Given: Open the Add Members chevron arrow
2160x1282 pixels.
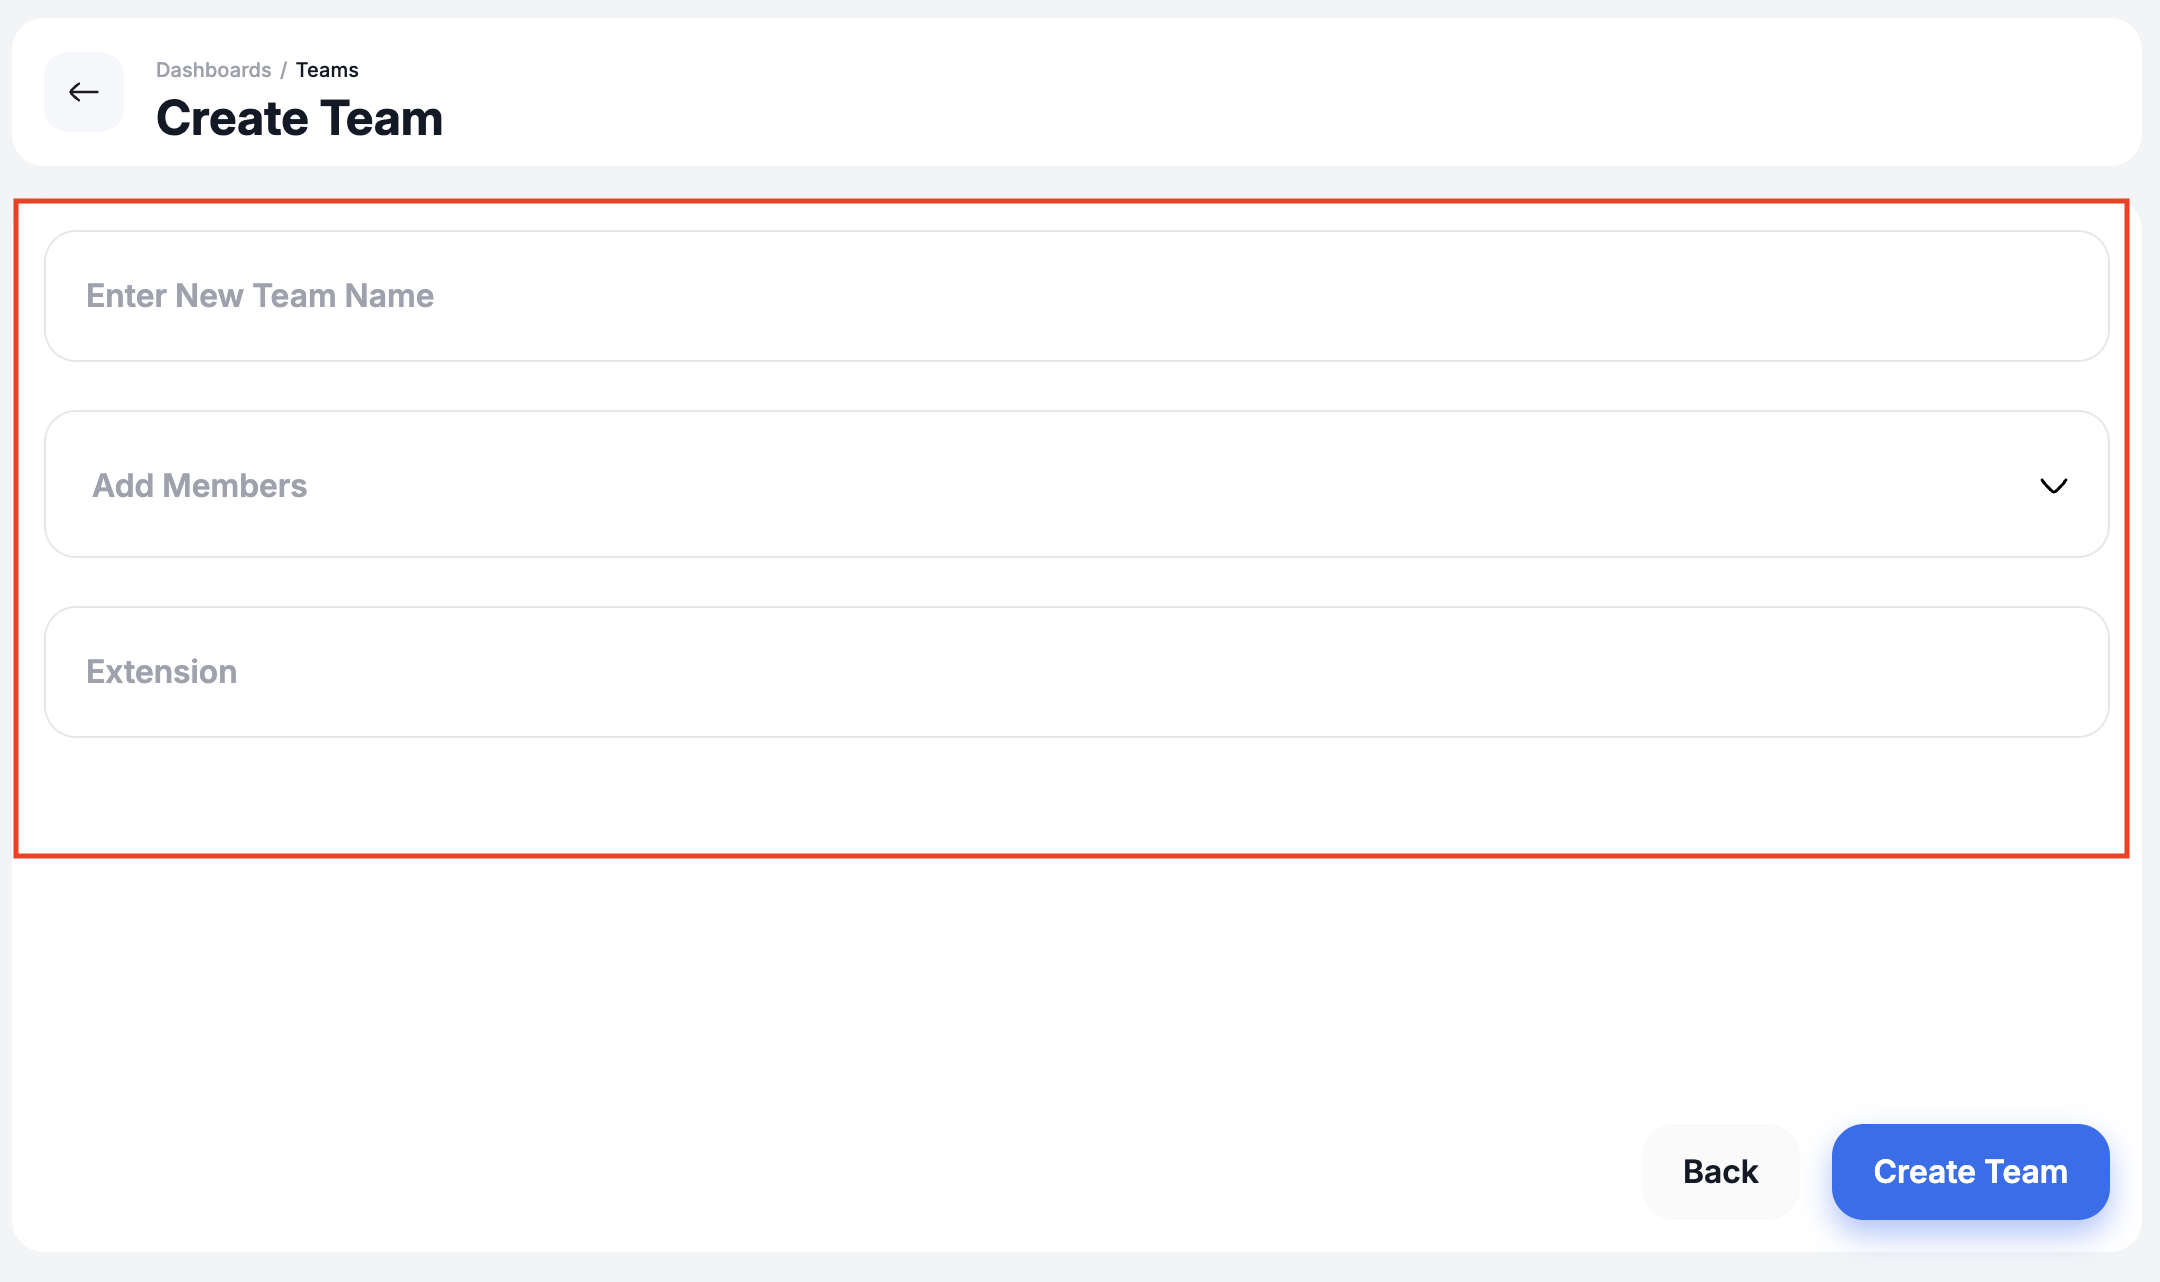Looking at the screenshot, I should click(2053, 485).
